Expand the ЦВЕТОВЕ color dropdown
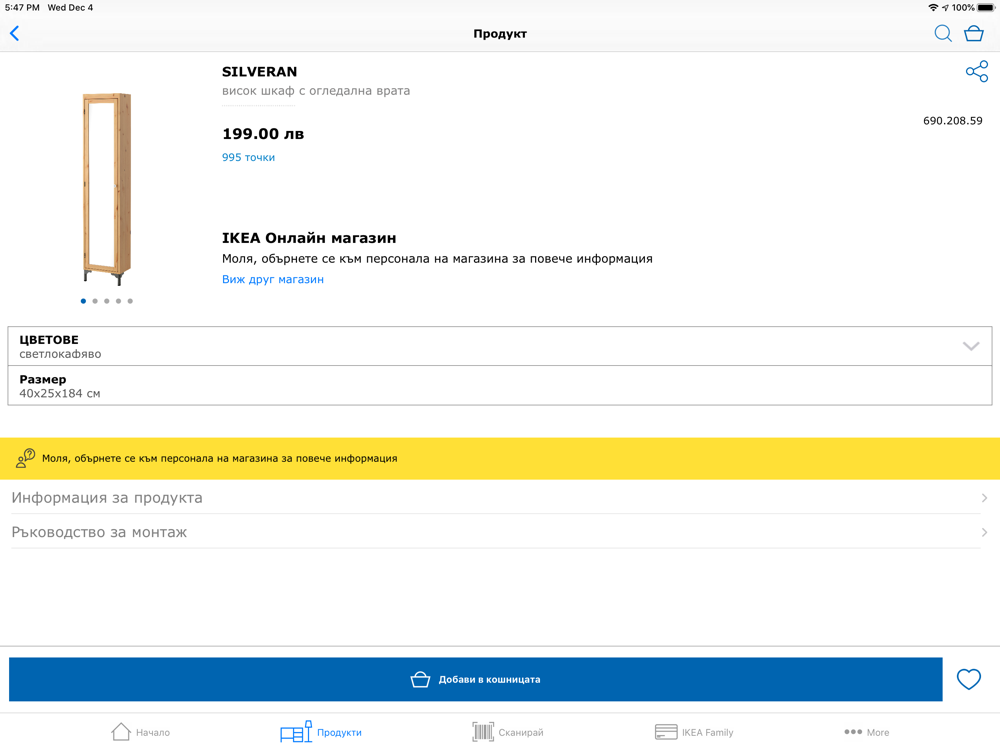The height and width of the screenshot is (750, 1000). pos(500,346)
